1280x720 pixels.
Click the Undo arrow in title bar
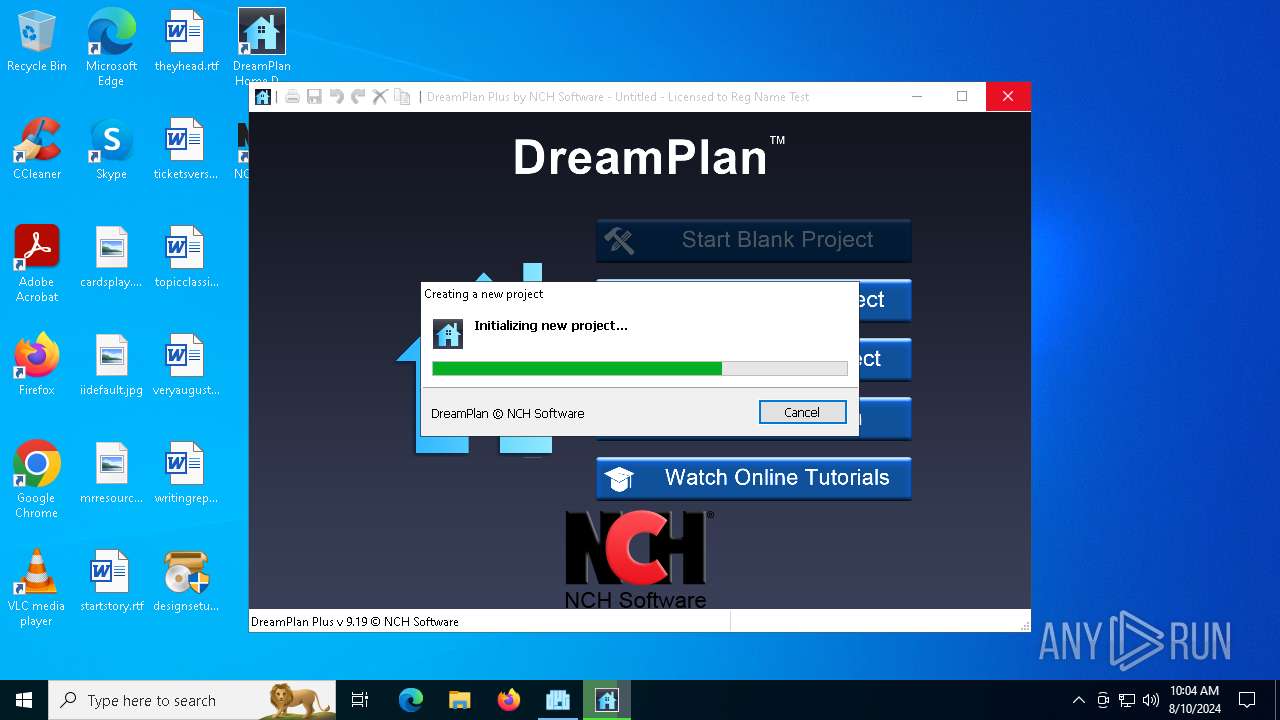click(336, 97)
